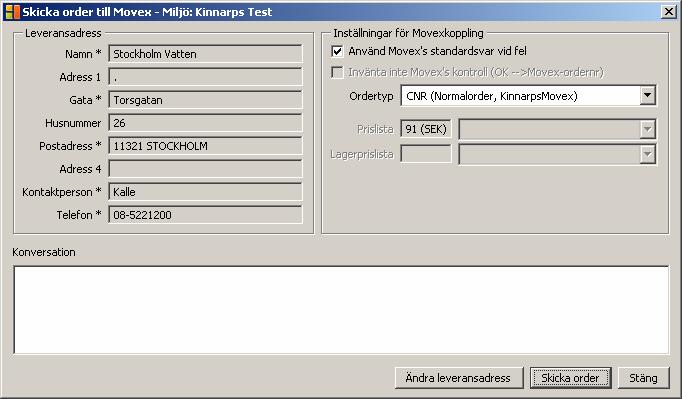Click the Prislista code field 91 (SEK)
Image resolution: width=682 pixels, height=399 pixels.
coord(426,129)
